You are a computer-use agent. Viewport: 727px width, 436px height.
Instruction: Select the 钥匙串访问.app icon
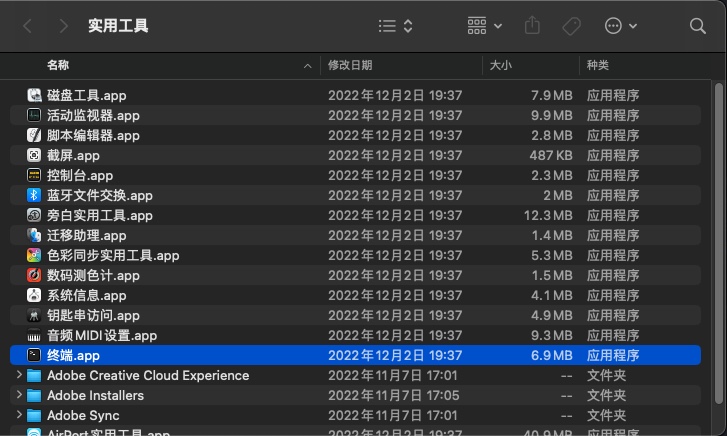(x=34, y=315)
